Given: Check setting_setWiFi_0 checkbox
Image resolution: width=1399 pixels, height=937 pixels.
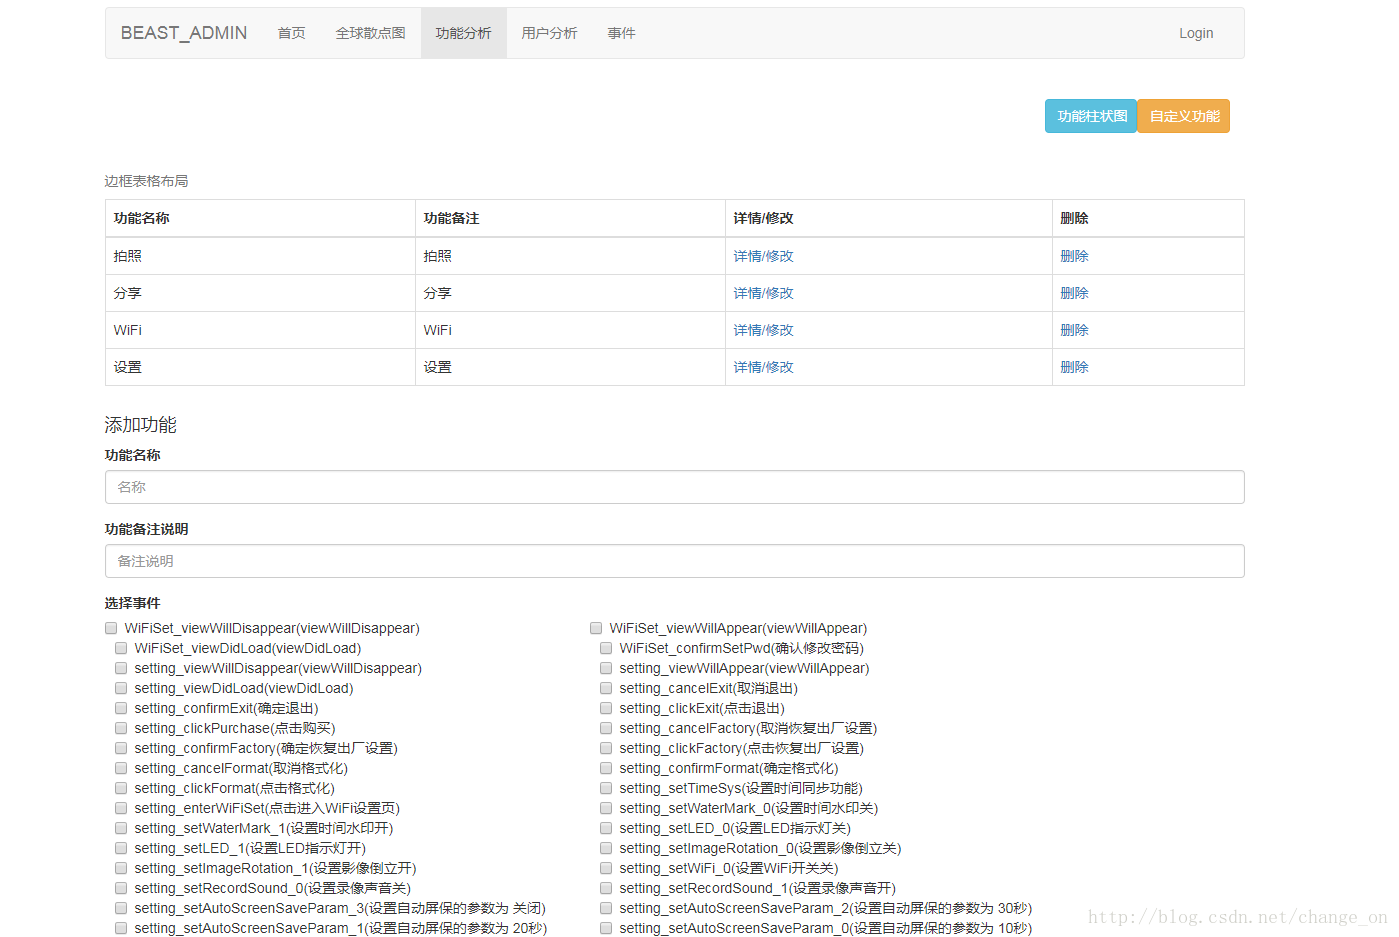Looking at the screenshot, I should click(x=606, y=868).
